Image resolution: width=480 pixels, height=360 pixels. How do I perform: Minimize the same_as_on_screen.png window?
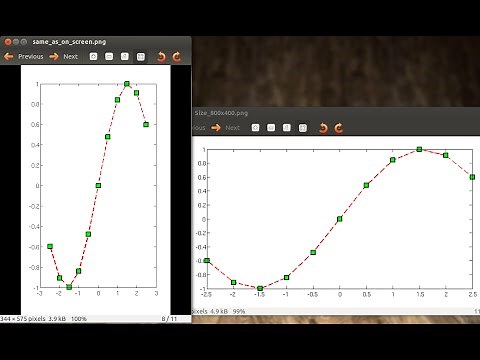(x=16, y=42)
